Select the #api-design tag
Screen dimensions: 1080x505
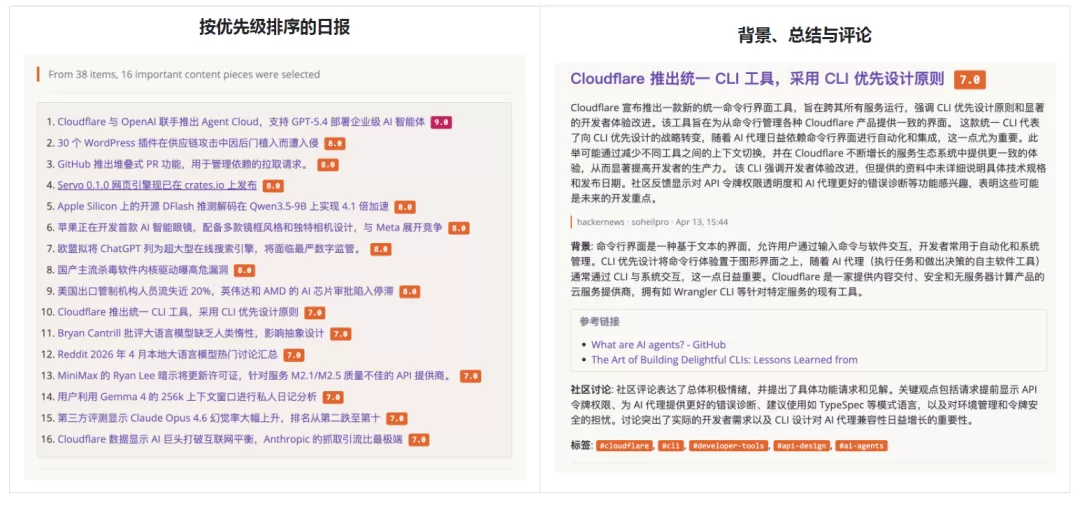(802, 446)
